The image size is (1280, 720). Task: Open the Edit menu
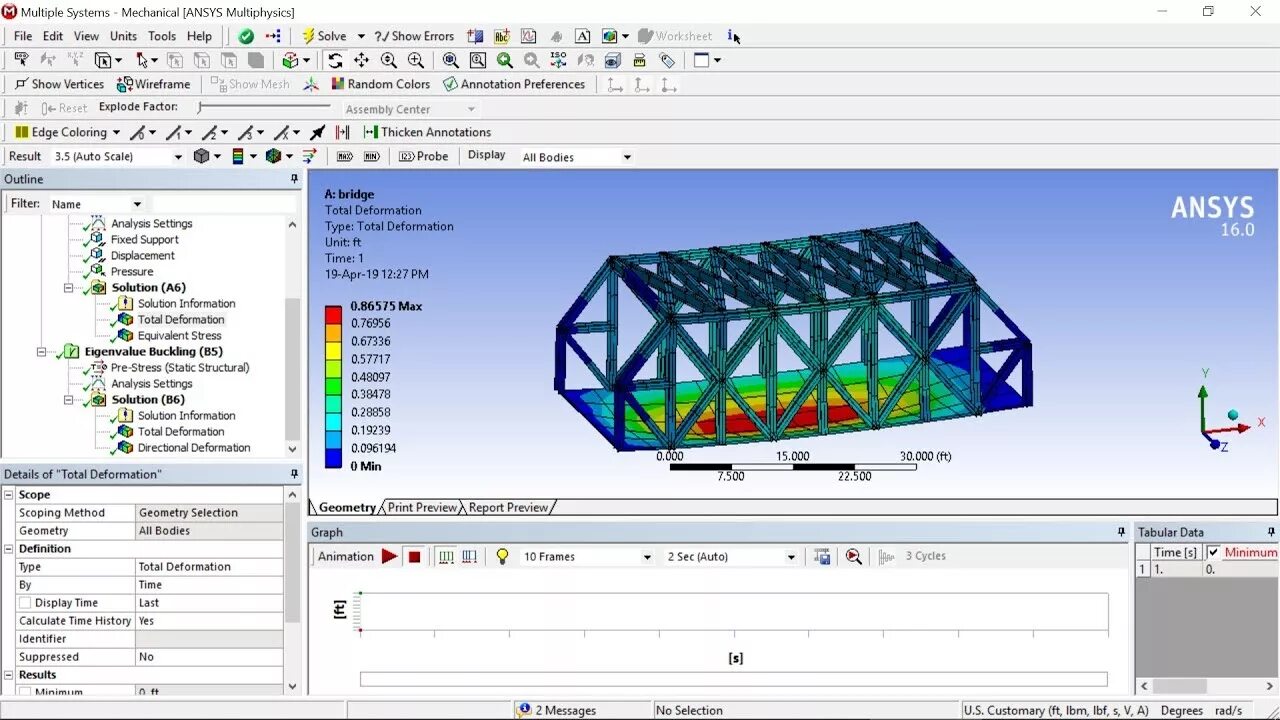pyautogui.click(x=53, y=36)
